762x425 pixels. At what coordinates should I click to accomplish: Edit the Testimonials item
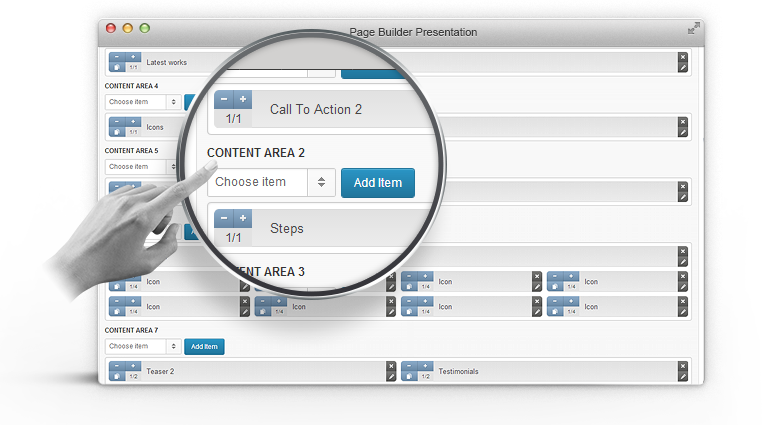tap(683, 376)
